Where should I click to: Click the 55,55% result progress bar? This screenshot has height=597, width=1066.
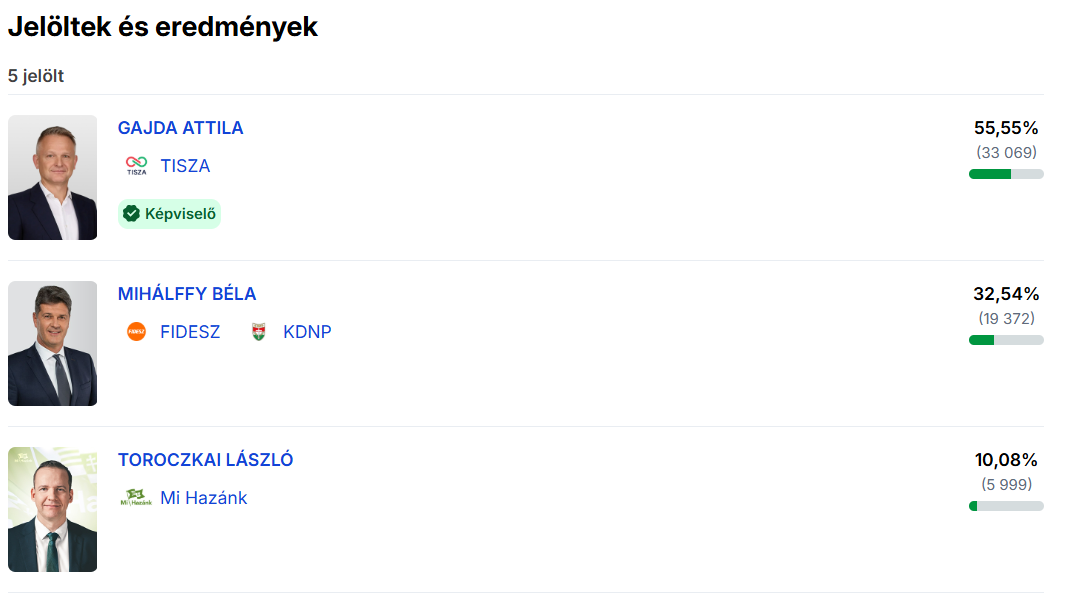point(1006,174)
